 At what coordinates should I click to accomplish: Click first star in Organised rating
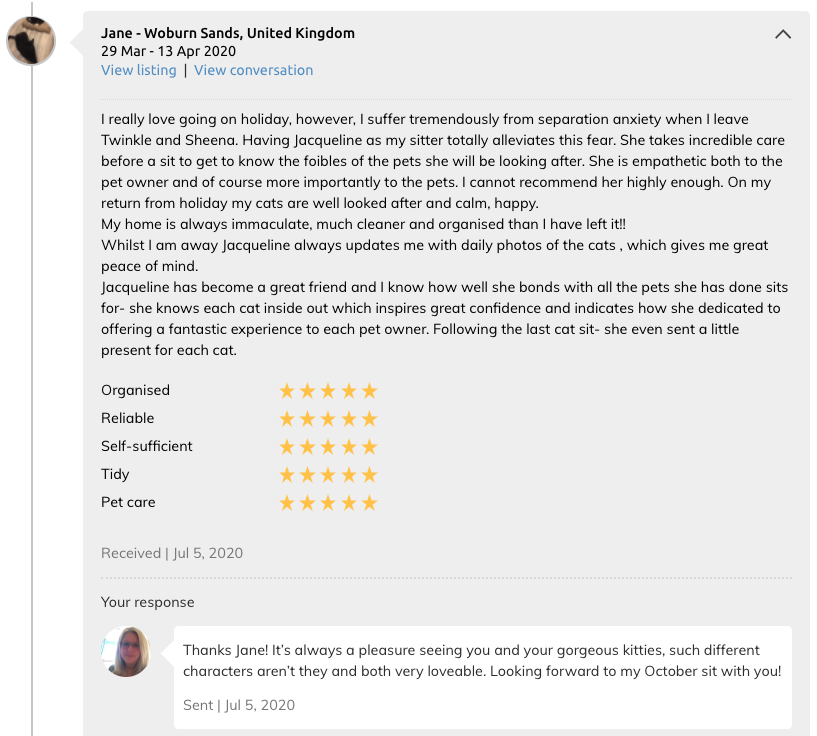287,391
